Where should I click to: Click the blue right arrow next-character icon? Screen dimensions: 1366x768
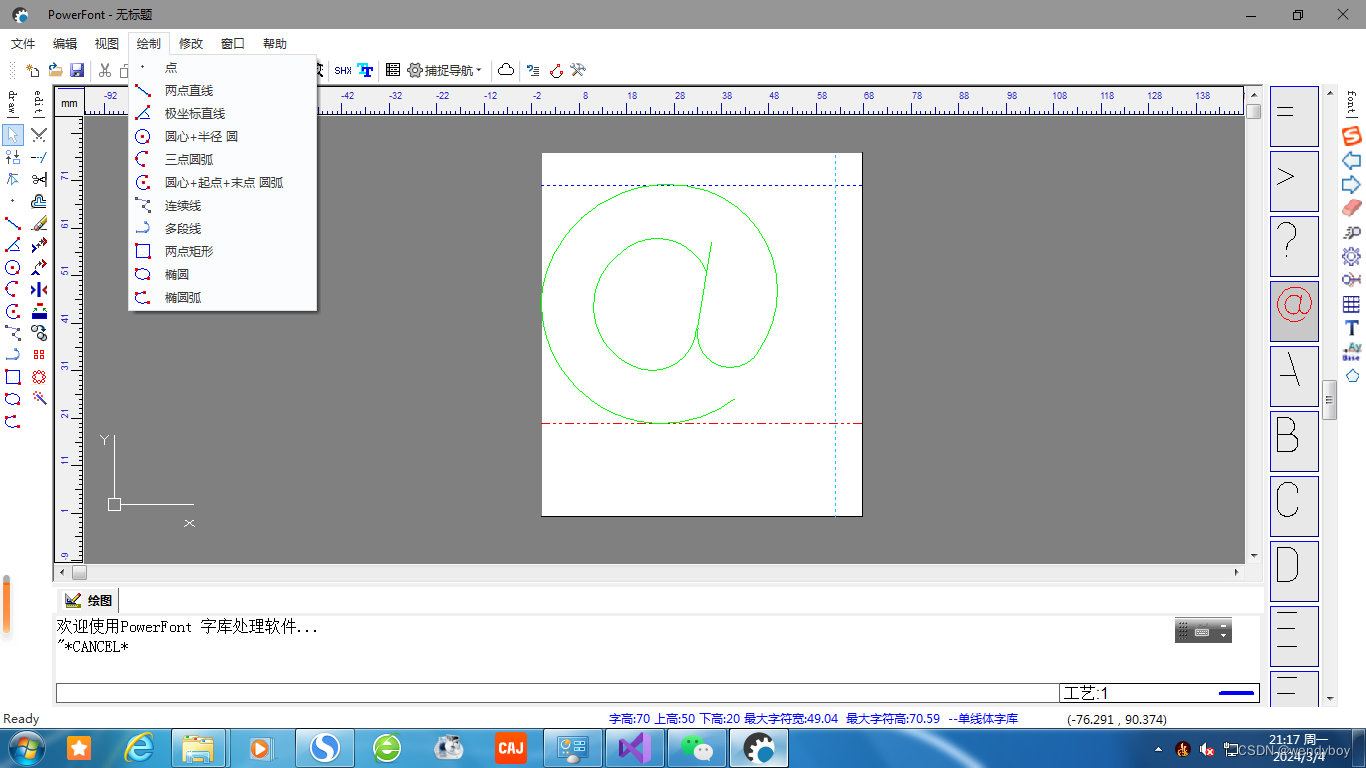coord(1352,184)
